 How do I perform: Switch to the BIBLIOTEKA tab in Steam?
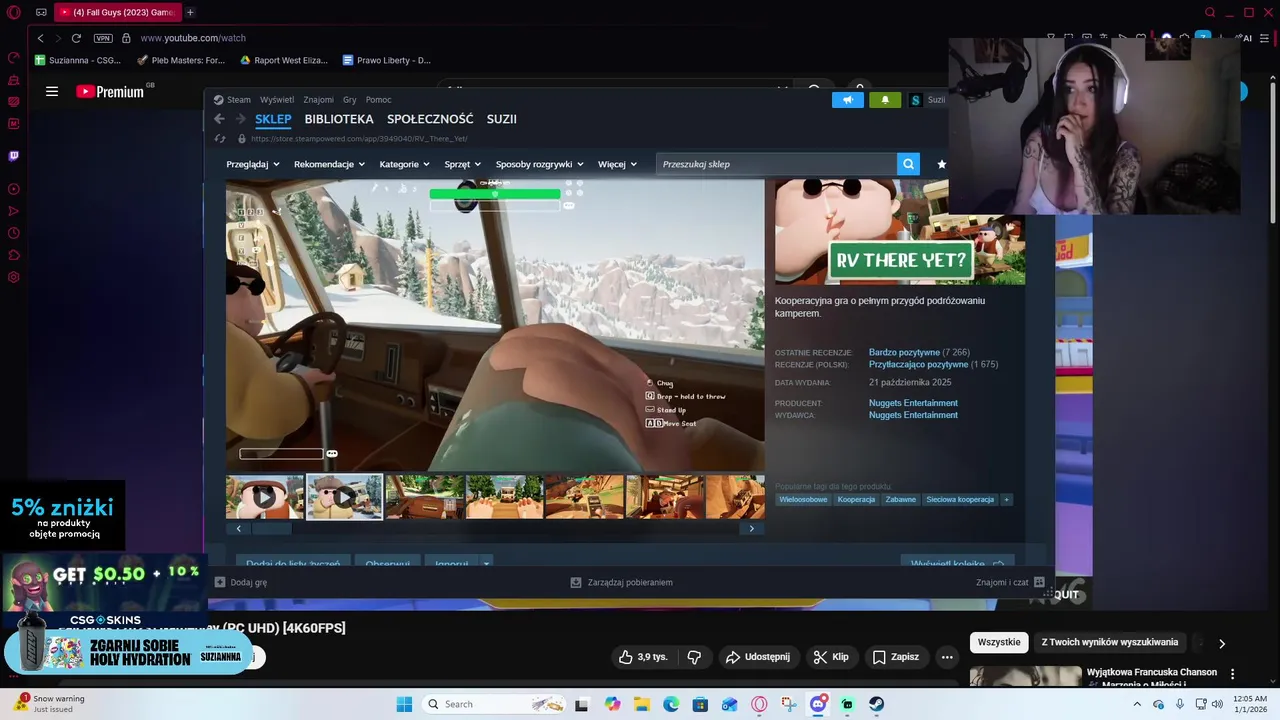click(x=339, y=119)
